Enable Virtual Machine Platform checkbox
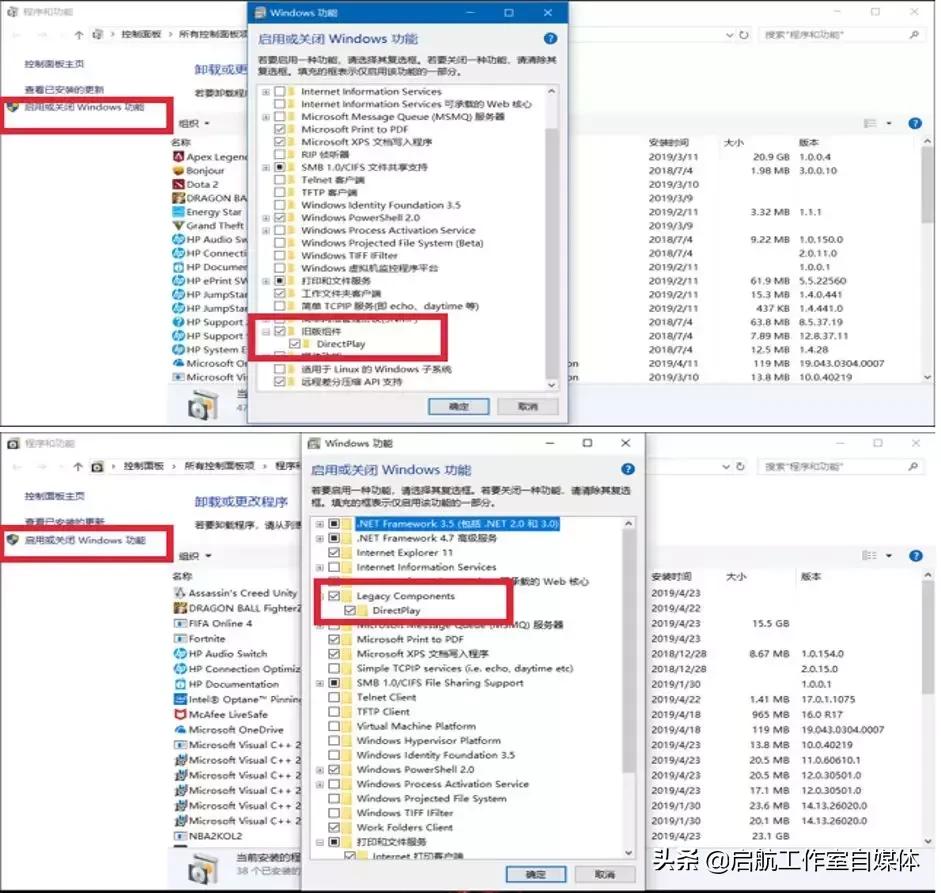 [334, 726]
